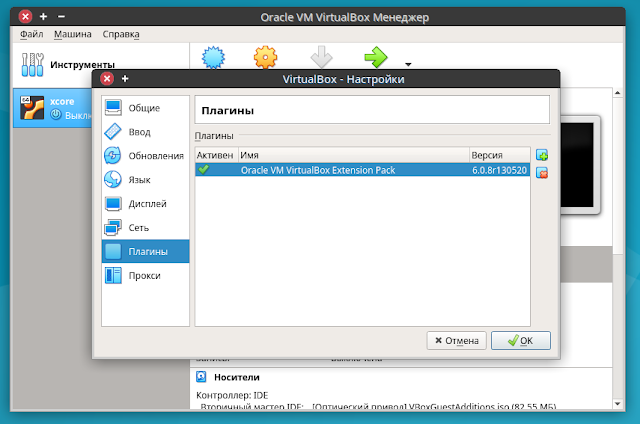This screenshot has height=424, width=640.
Task: Expand the Start button dropdown arrow
Action: (408, 64)
